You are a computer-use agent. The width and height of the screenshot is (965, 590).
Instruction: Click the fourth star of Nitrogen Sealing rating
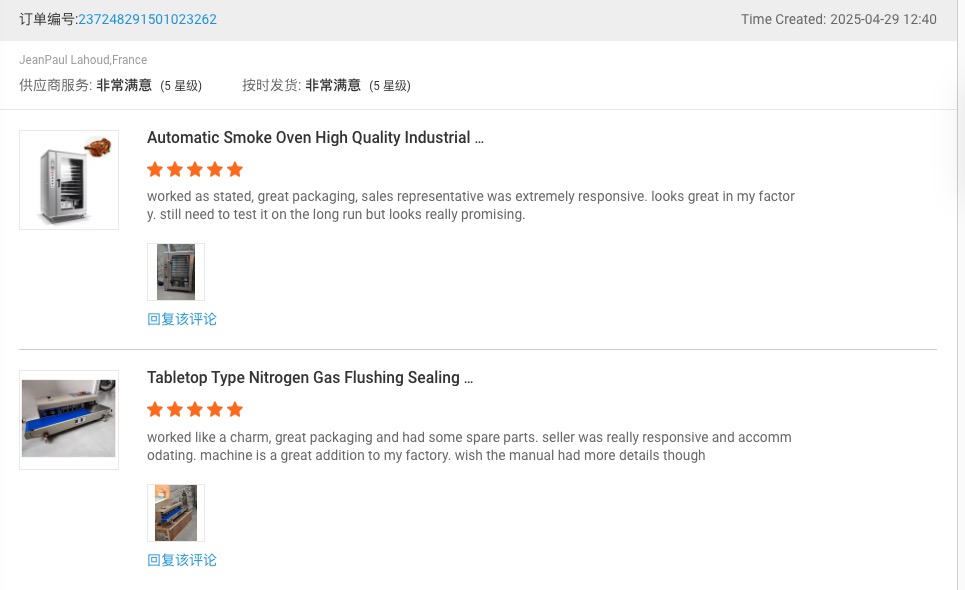215,409
